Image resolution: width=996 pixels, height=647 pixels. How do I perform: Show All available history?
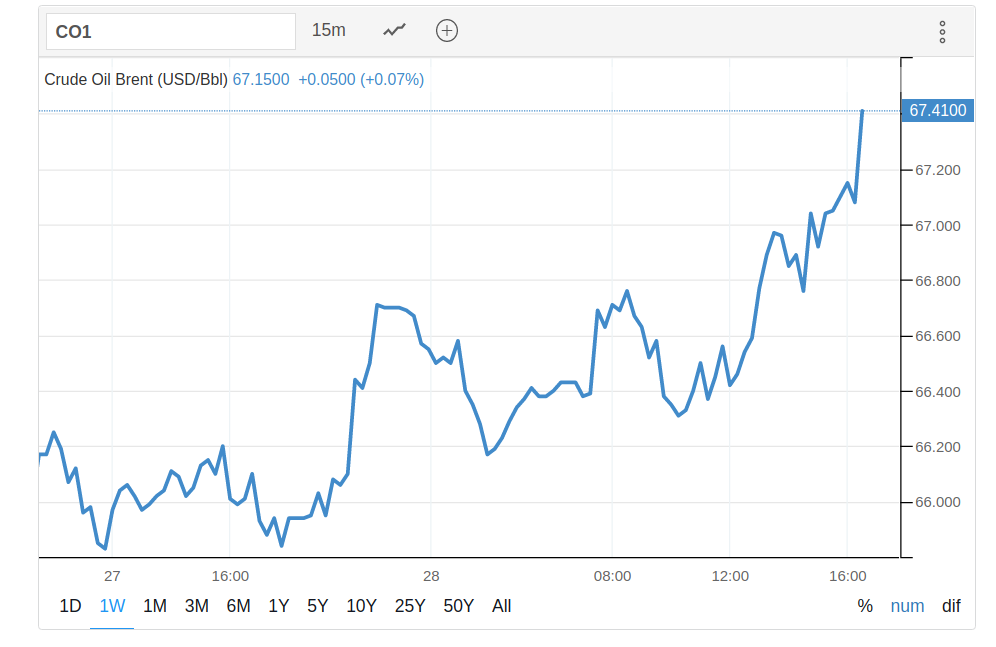point(502,606)
